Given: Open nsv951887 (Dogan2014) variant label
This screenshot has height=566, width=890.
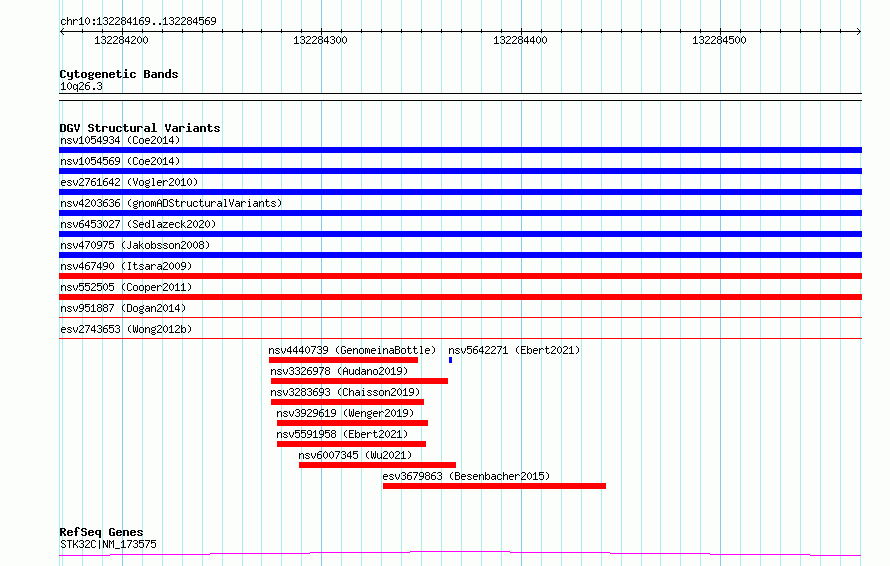Looking at the screenshot, I should pos(123,308).
